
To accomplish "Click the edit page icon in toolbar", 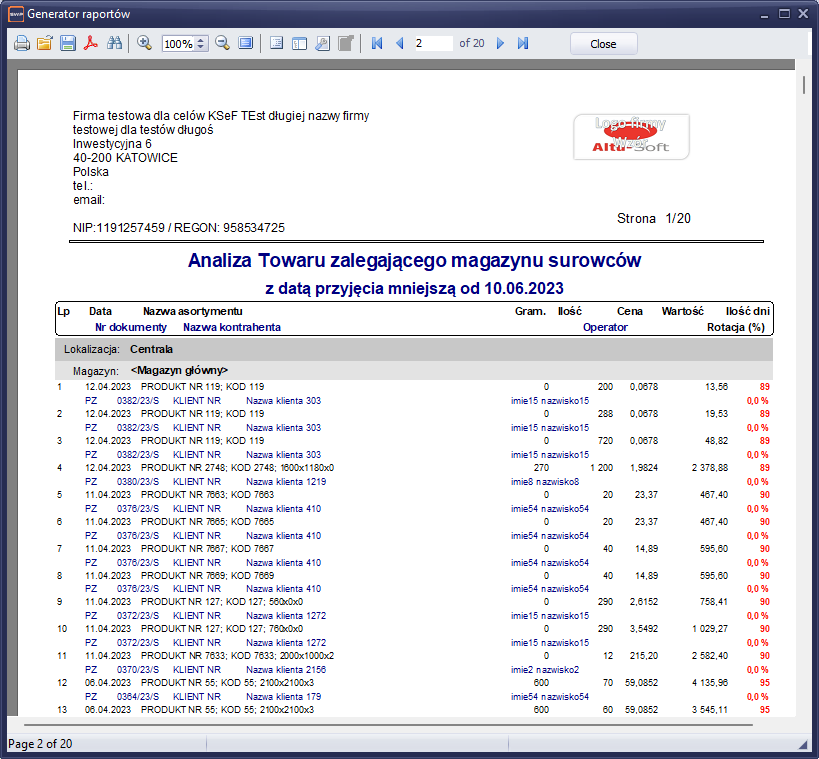I will coord(345,44).
